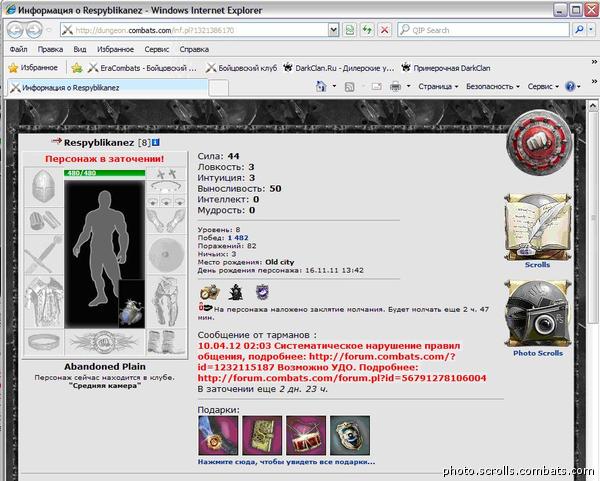Click the blue info icon beside Respyblikanez
Viewport: 600px width, 481px height.
point(155,142)
